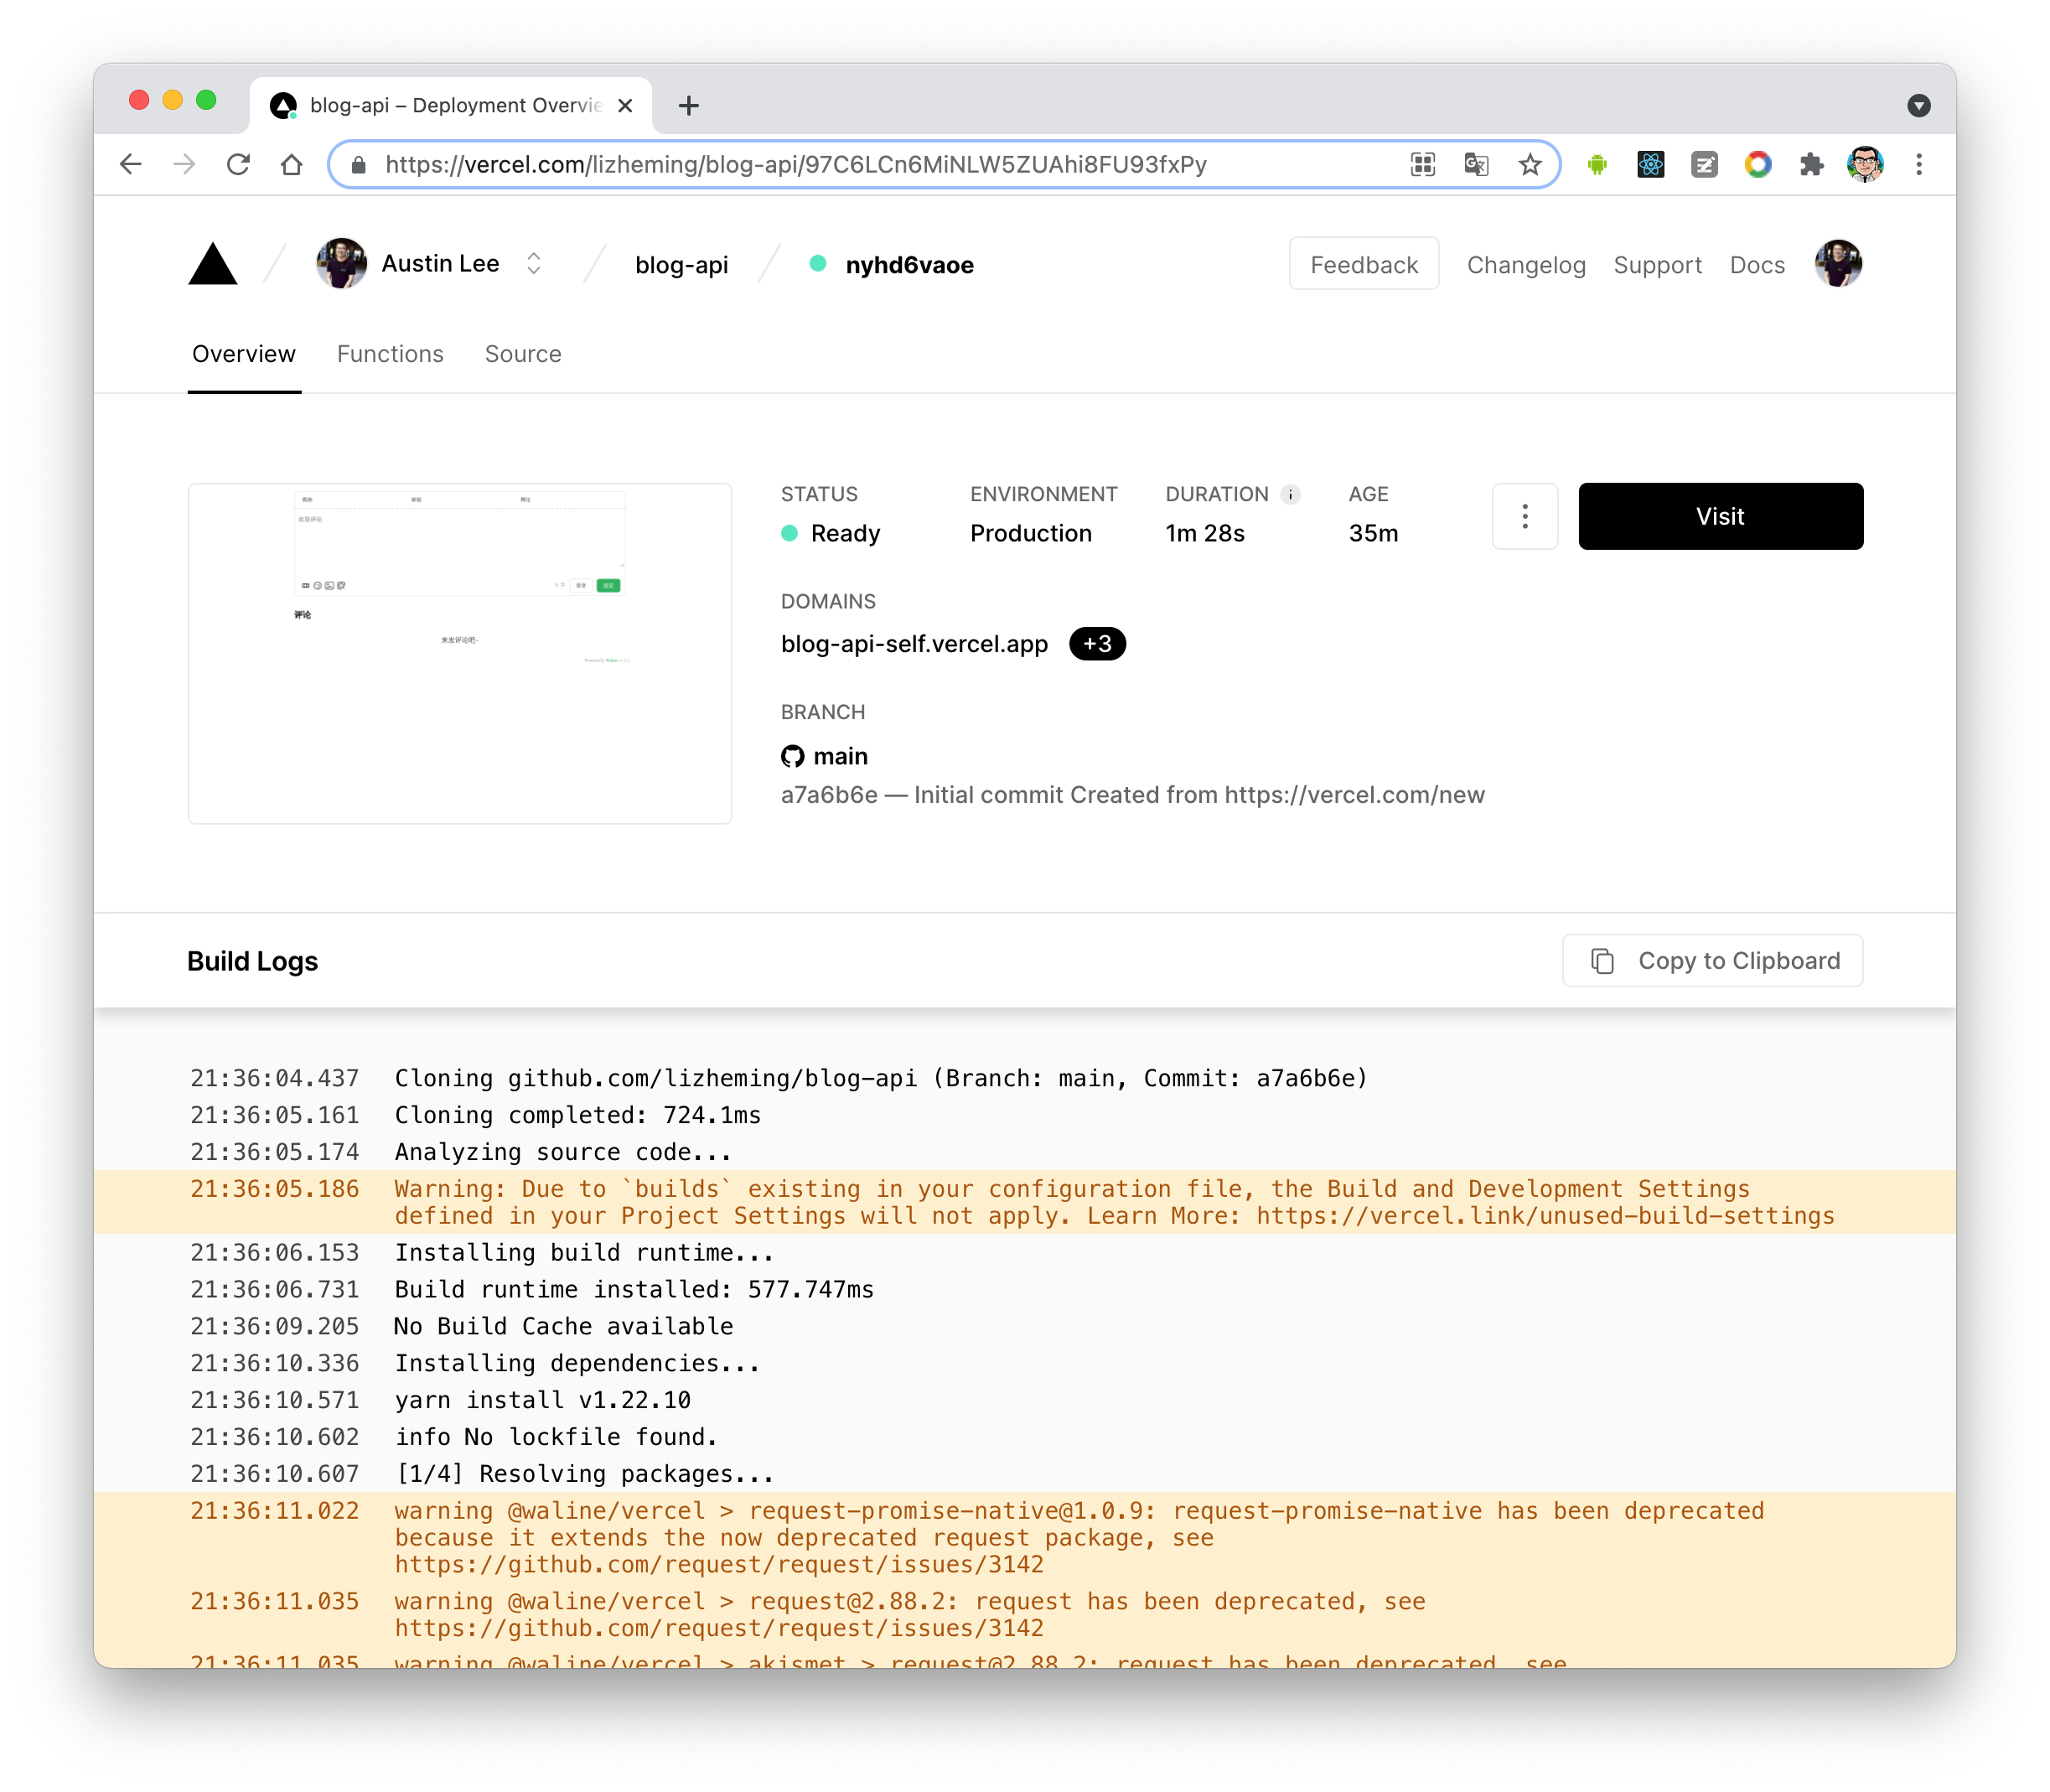2050x1792 pixels.
Task: Click the Copy to Clipboard button
Action: pos(1712,961)
